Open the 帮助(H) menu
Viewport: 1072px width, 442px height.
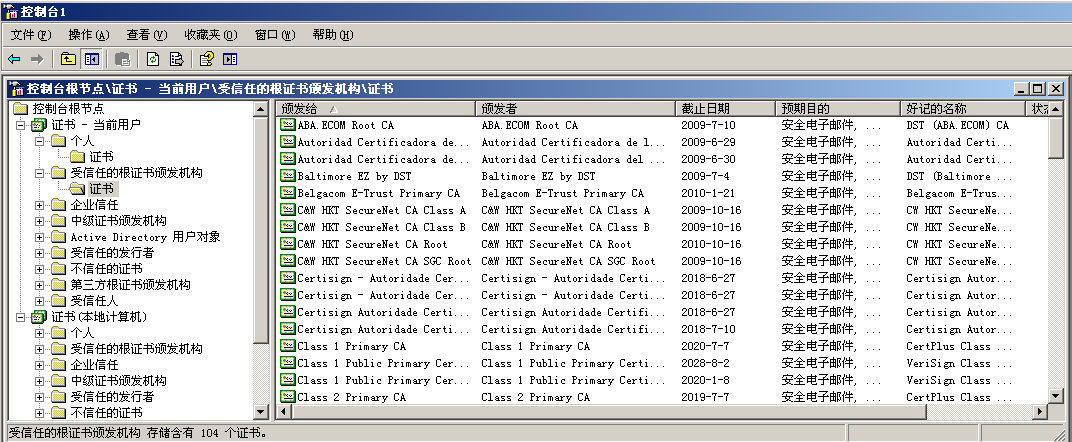point(333,35)
